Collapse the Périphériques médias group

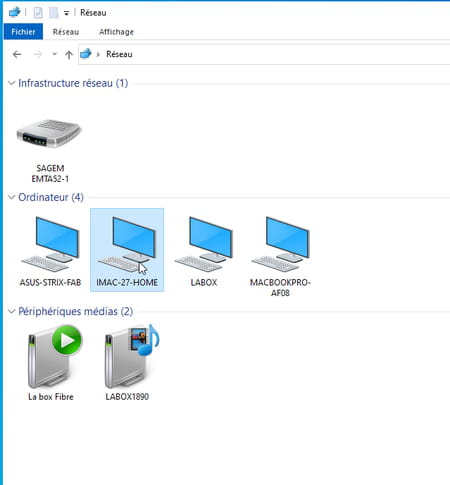(x=12, y=311)
